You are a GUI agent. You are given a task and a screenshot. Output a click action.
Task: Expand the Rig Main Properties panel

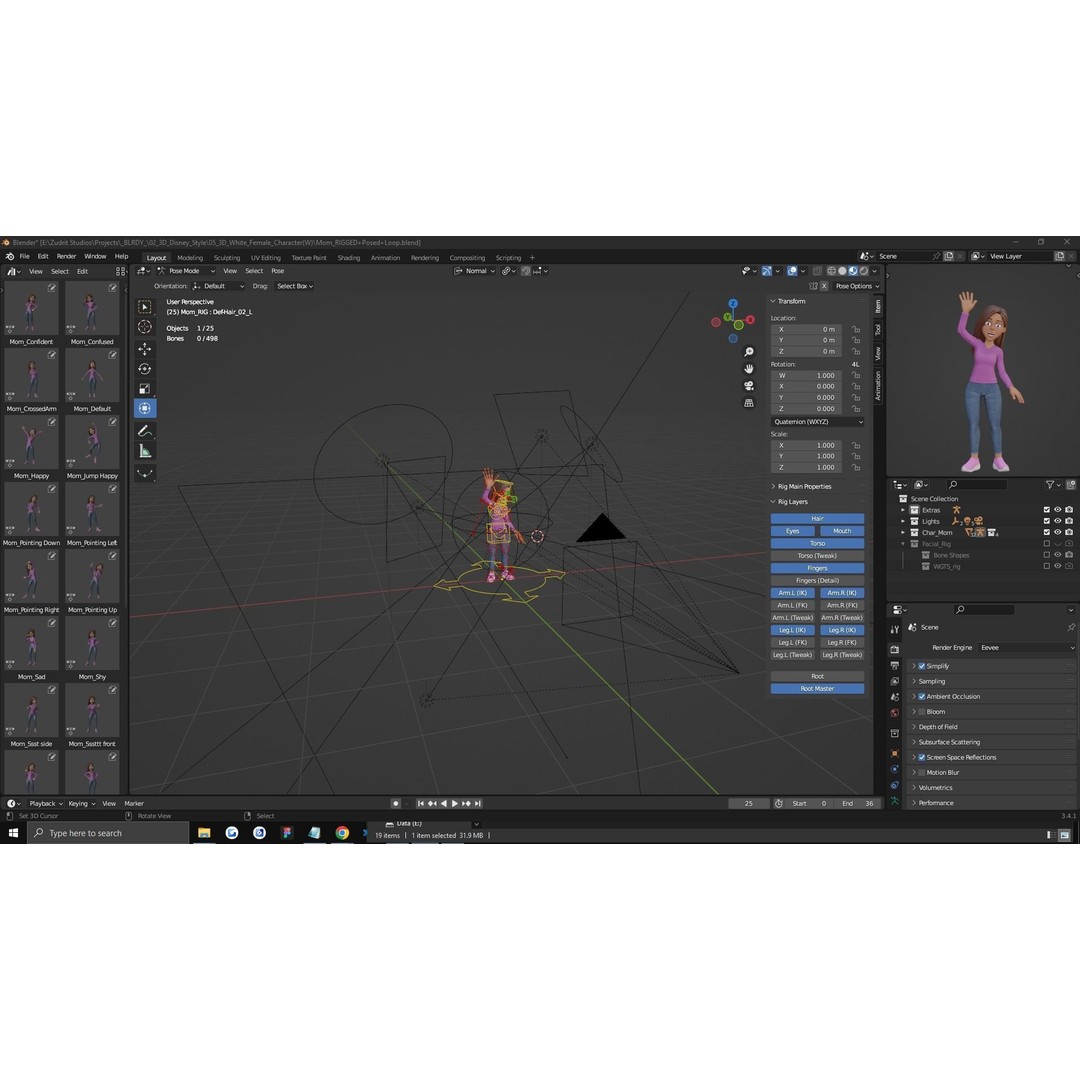click(x=817, y=486)
